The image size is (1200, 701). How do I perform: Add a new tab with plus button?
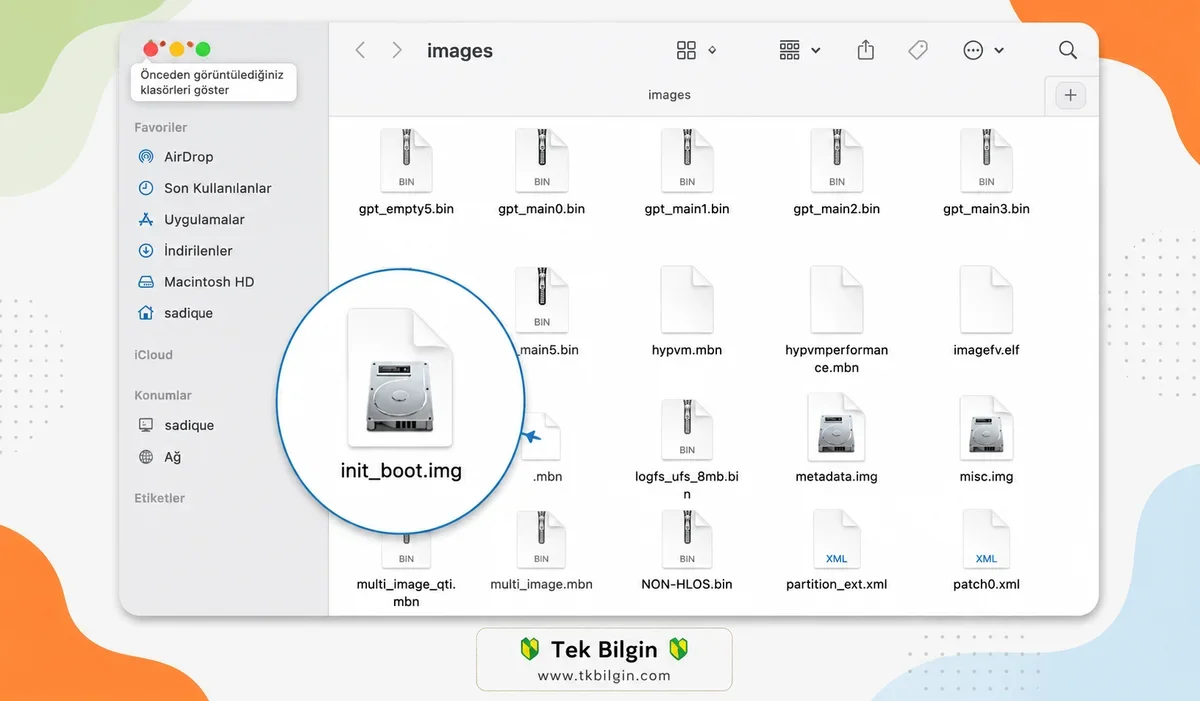(1070, 95)
